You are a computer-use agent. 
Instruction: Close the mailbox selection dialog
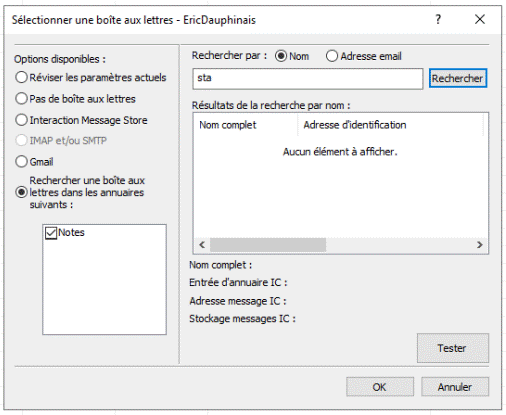[480, 19]
